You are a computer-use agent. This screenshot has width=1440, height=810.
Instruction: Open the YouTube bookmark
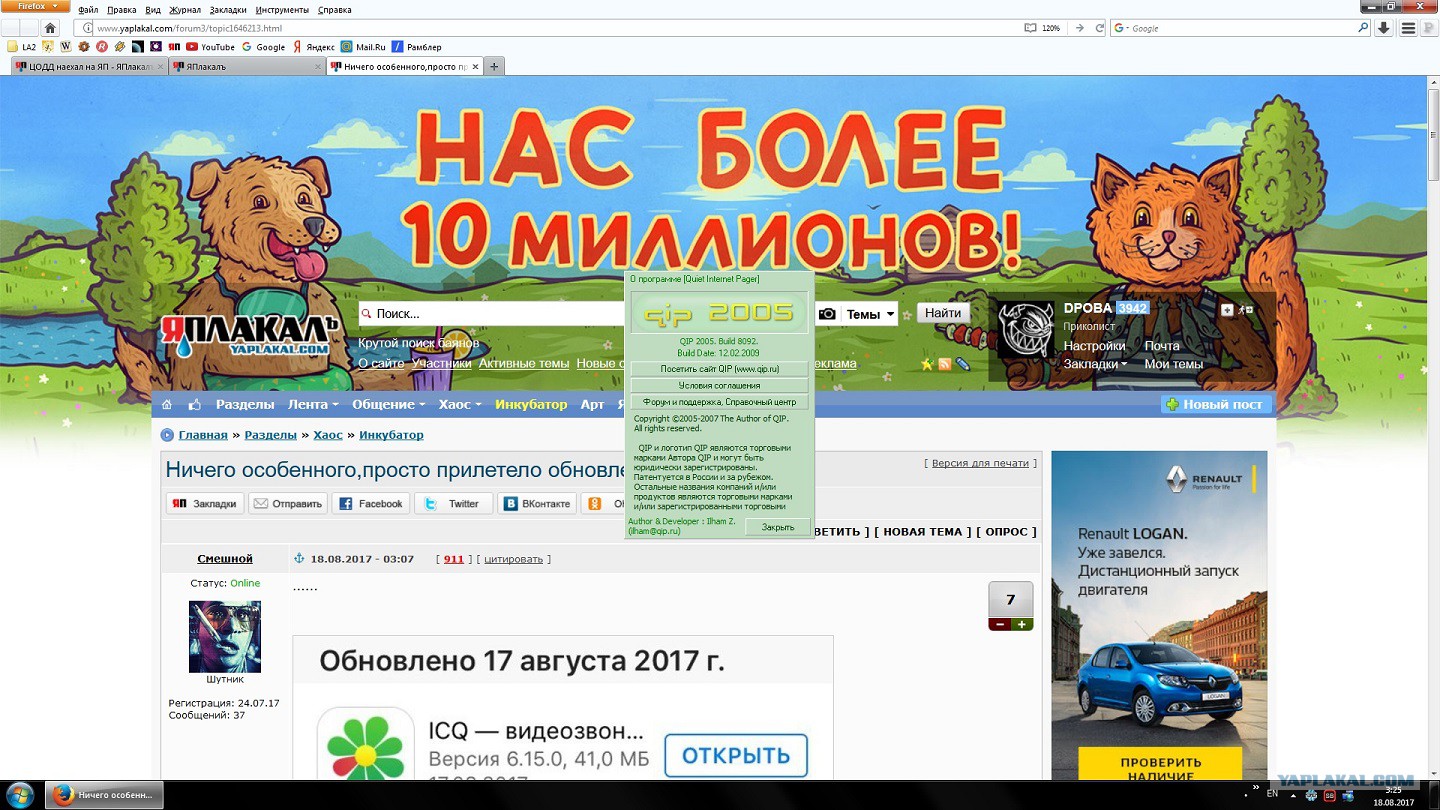(x=210, y=47)
